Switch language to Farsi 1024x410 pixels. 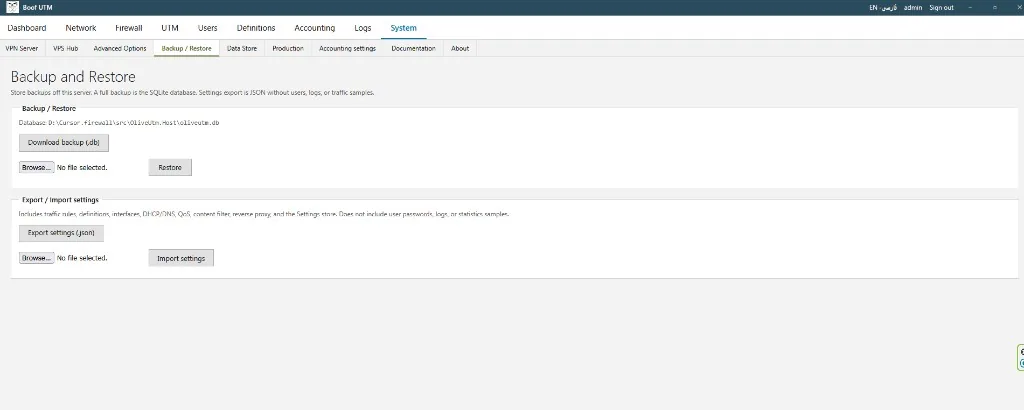pyautogui.click(x=890, y=8)
